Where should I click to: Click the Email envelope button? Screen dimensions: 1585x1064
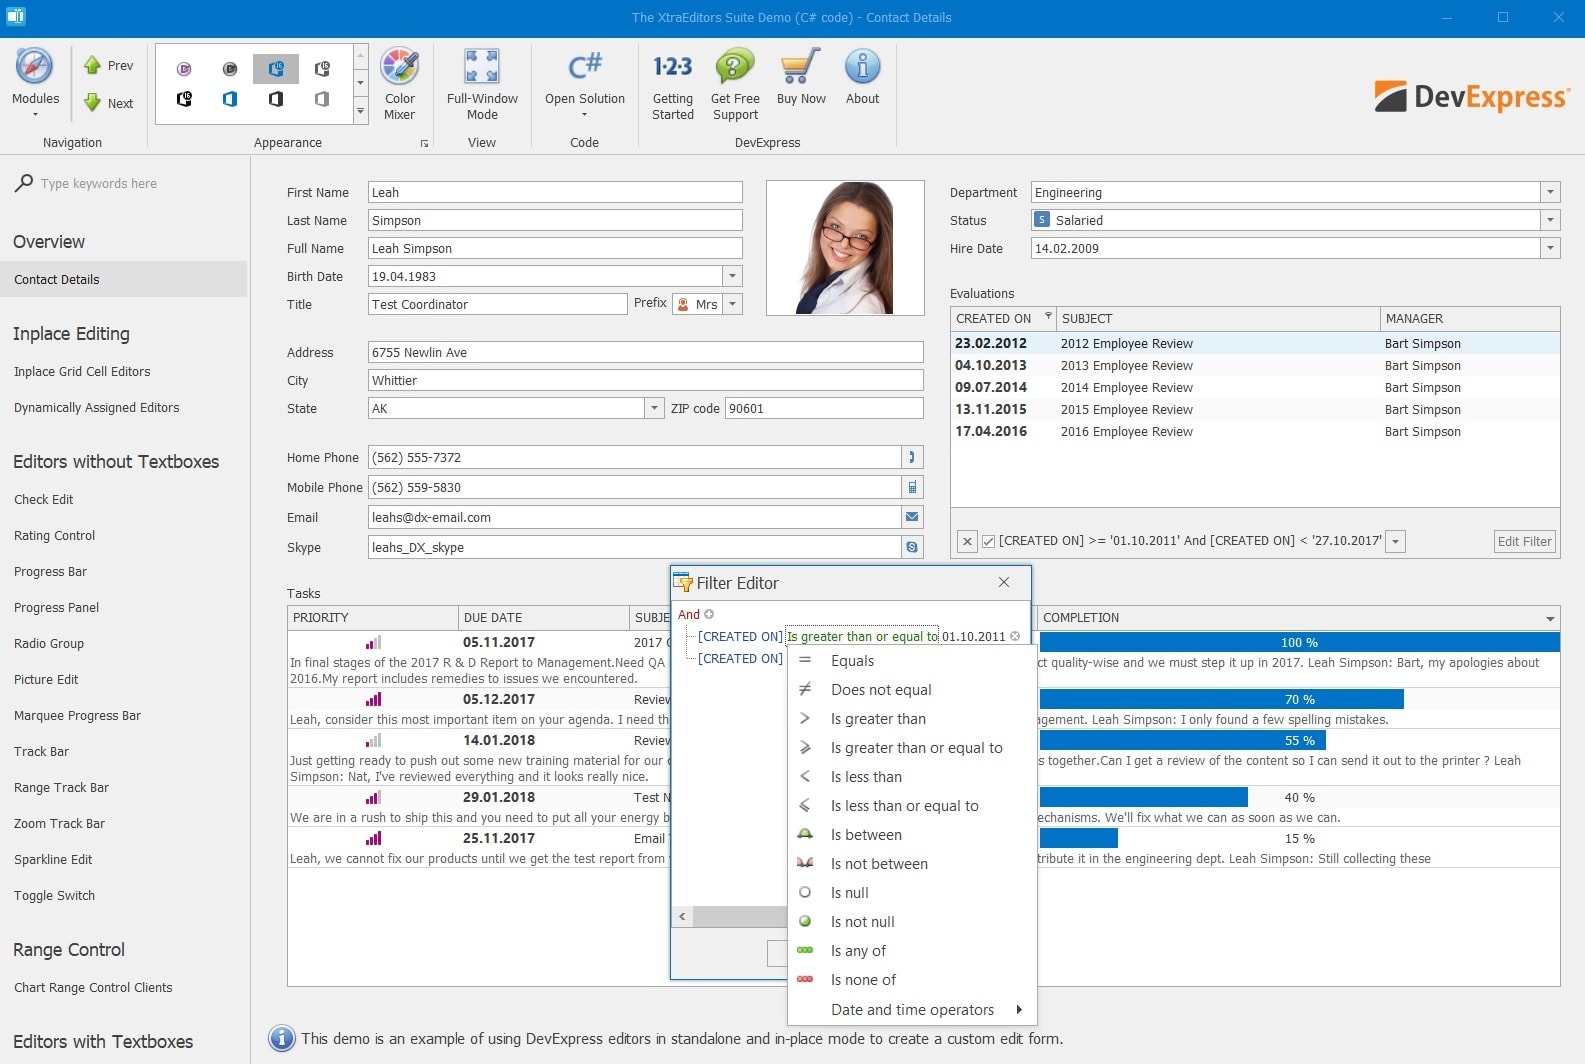tap(912, 517)
